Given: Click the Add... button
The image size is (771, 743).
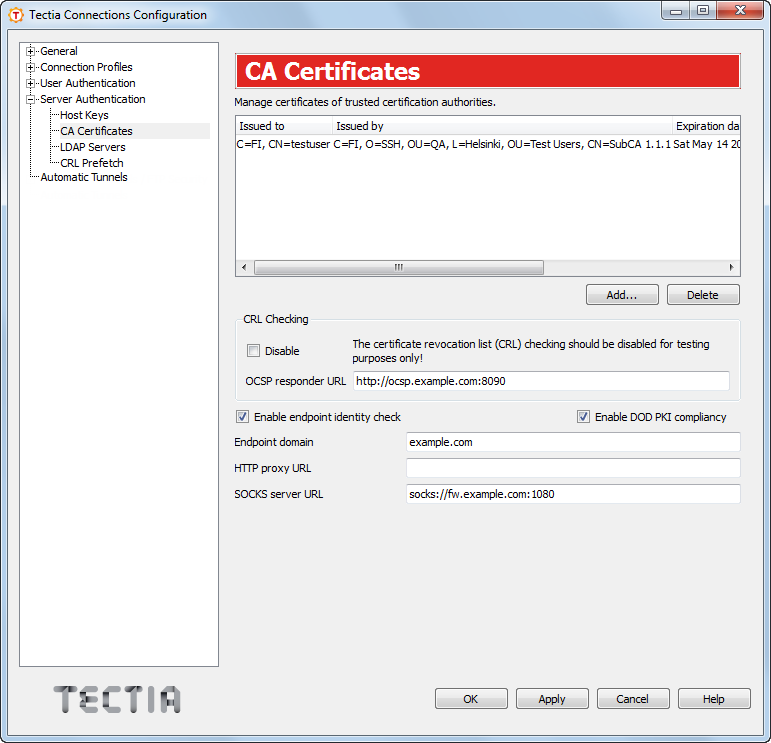Looking at the screenshot, I should click(622, 295).
